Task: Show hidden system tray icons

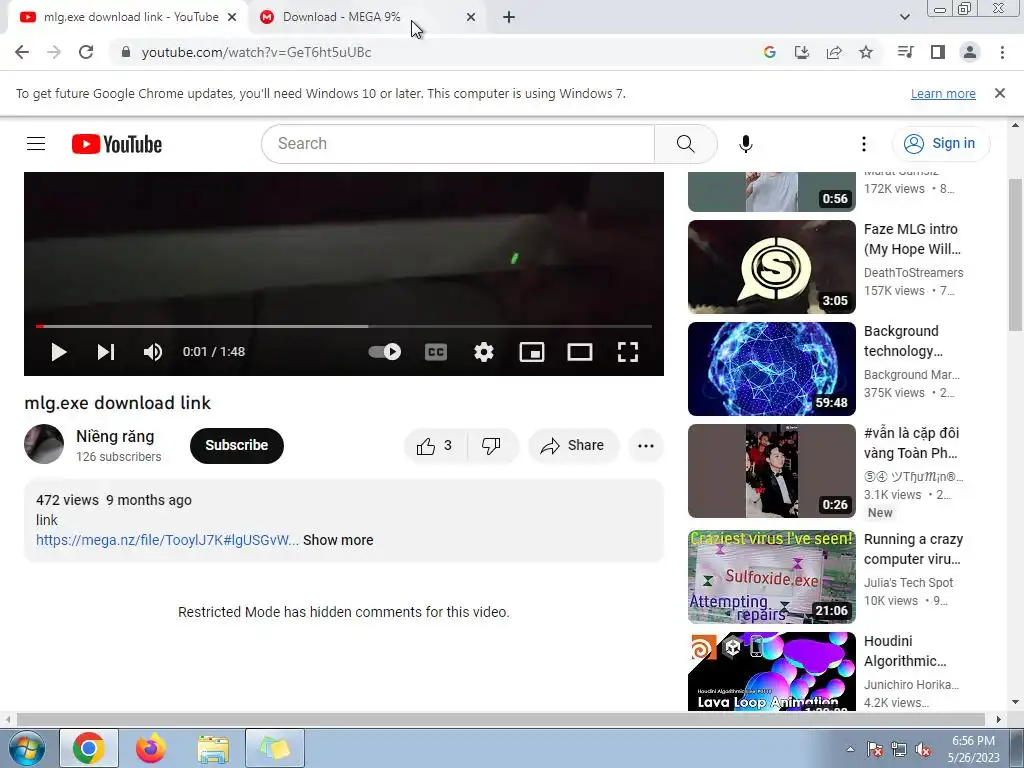Action: click(x=850, y=749)
